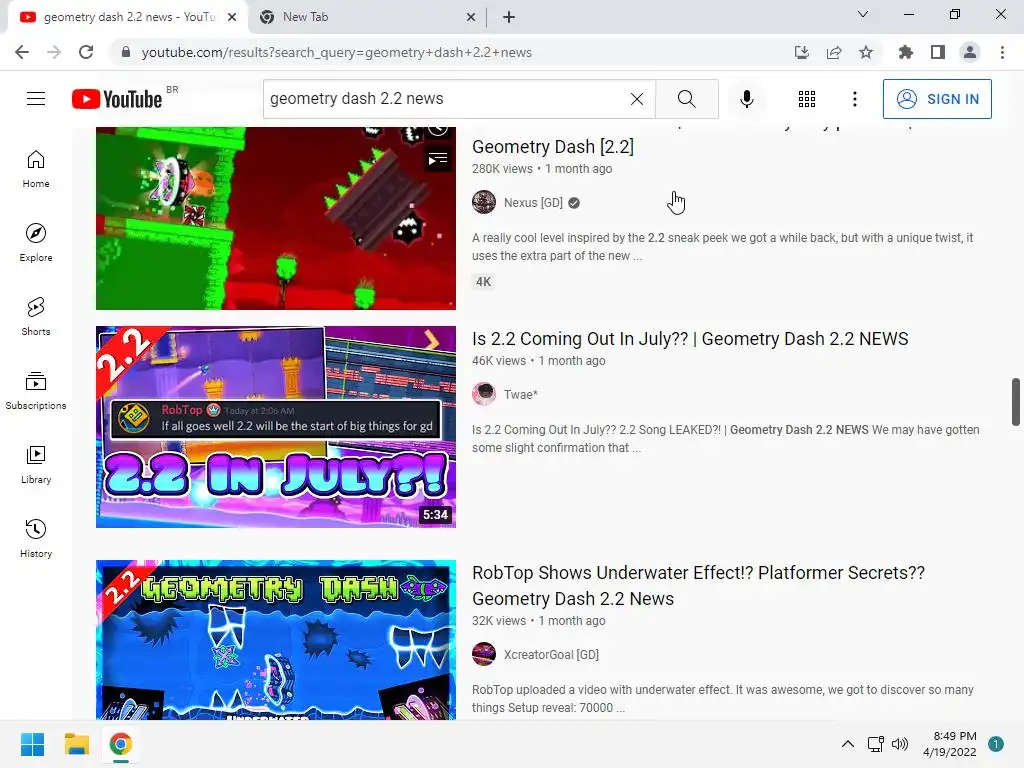The height and width of the screenshot is (768, 1024).
Task: Reload the current page
Action: (x=86, y=52)
